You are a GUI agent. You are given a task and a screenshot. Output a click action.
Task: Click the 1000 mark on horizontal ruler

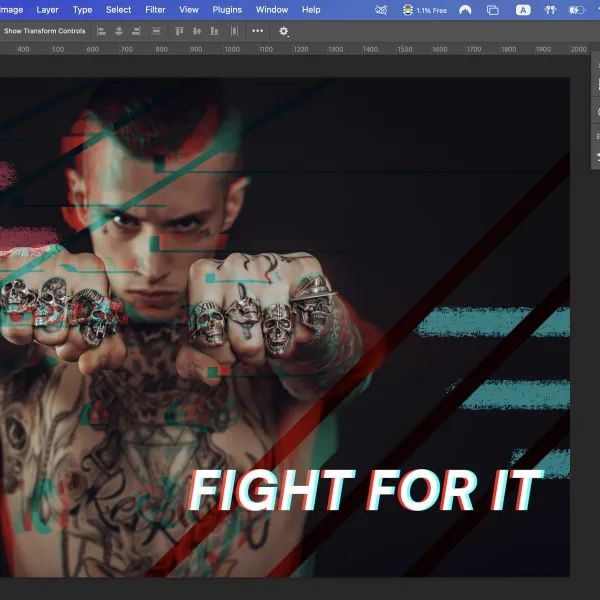click(232, 49)
